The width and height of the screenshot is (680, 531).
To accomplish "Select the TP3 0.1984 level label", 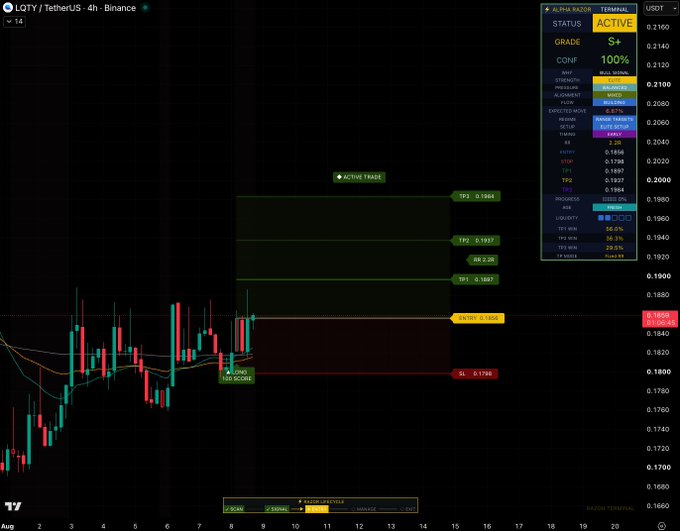I will pyautogui.click(x=476, y=197).
